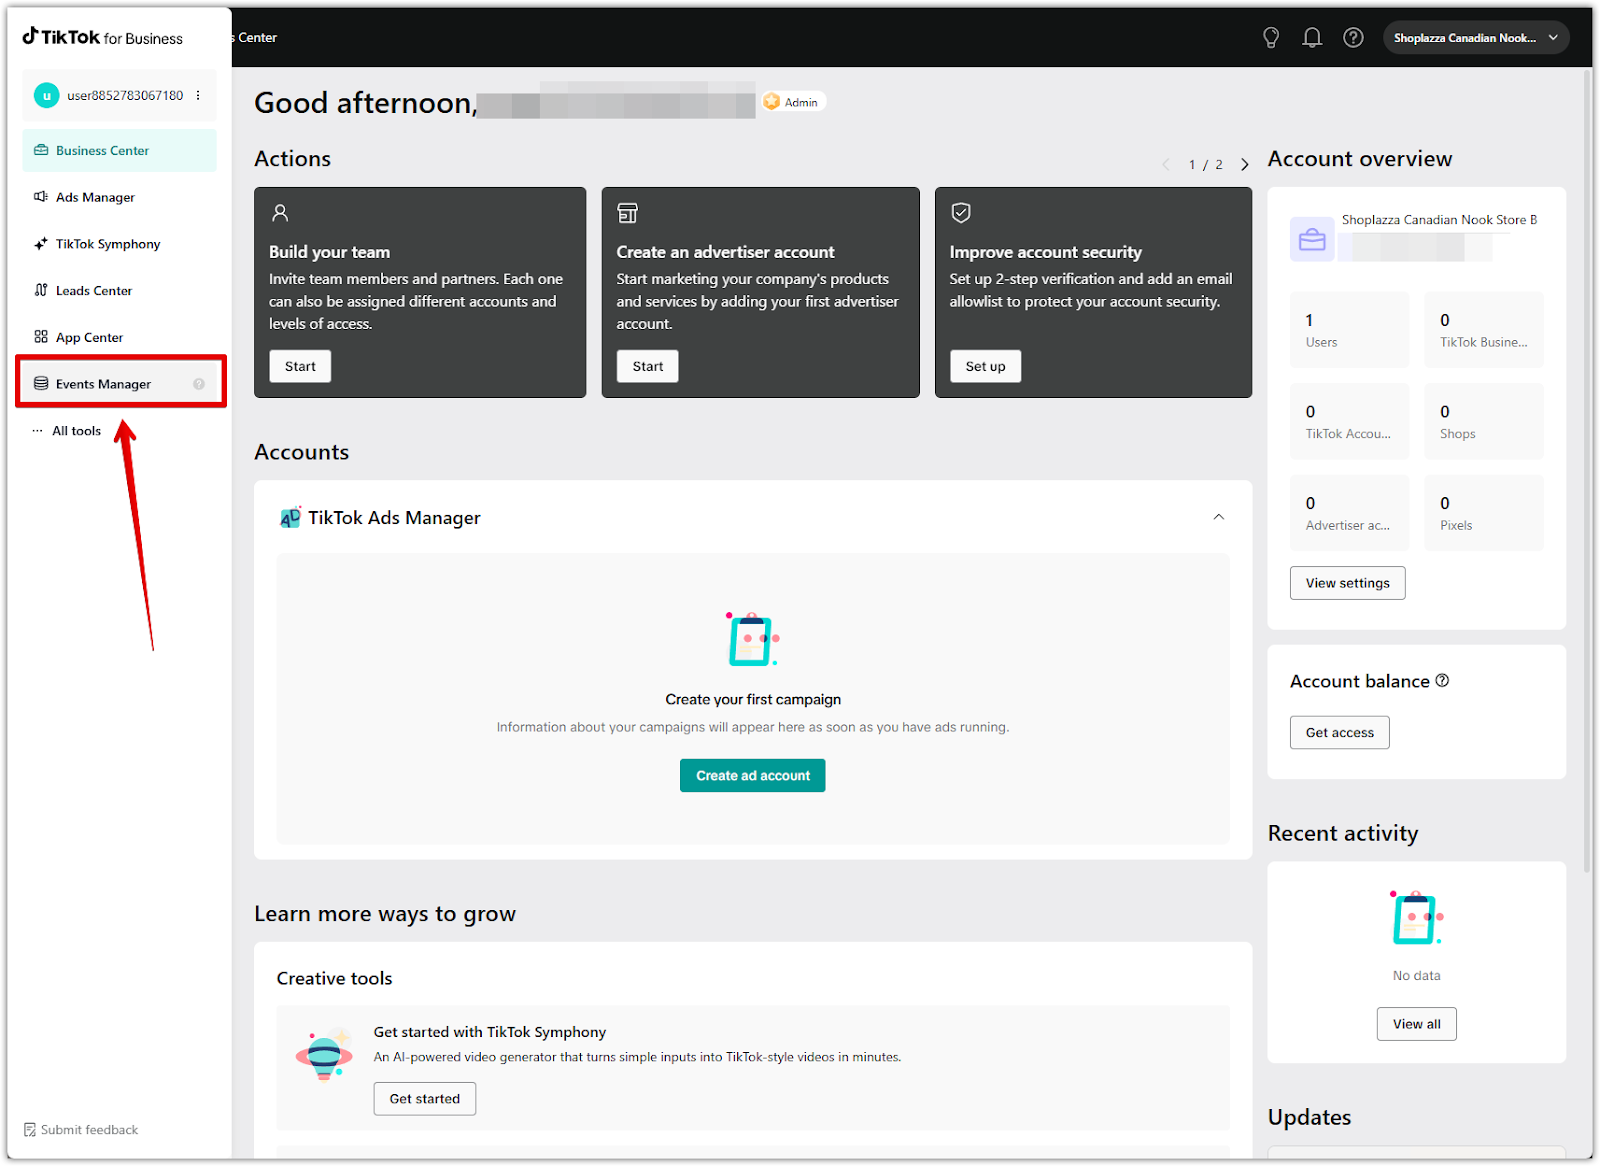
Task: Start the Build your team action
Action: pyautogui.click(x=300, y=366)
